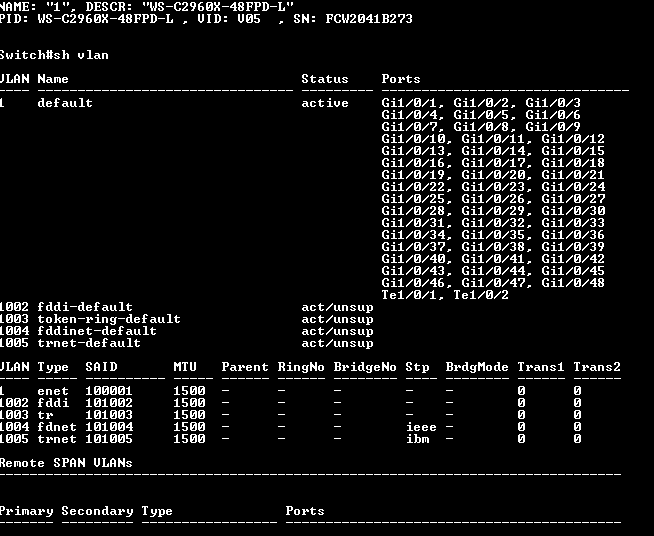Click port Te1/0/1

pyautogui.click(x=409, y=295)
